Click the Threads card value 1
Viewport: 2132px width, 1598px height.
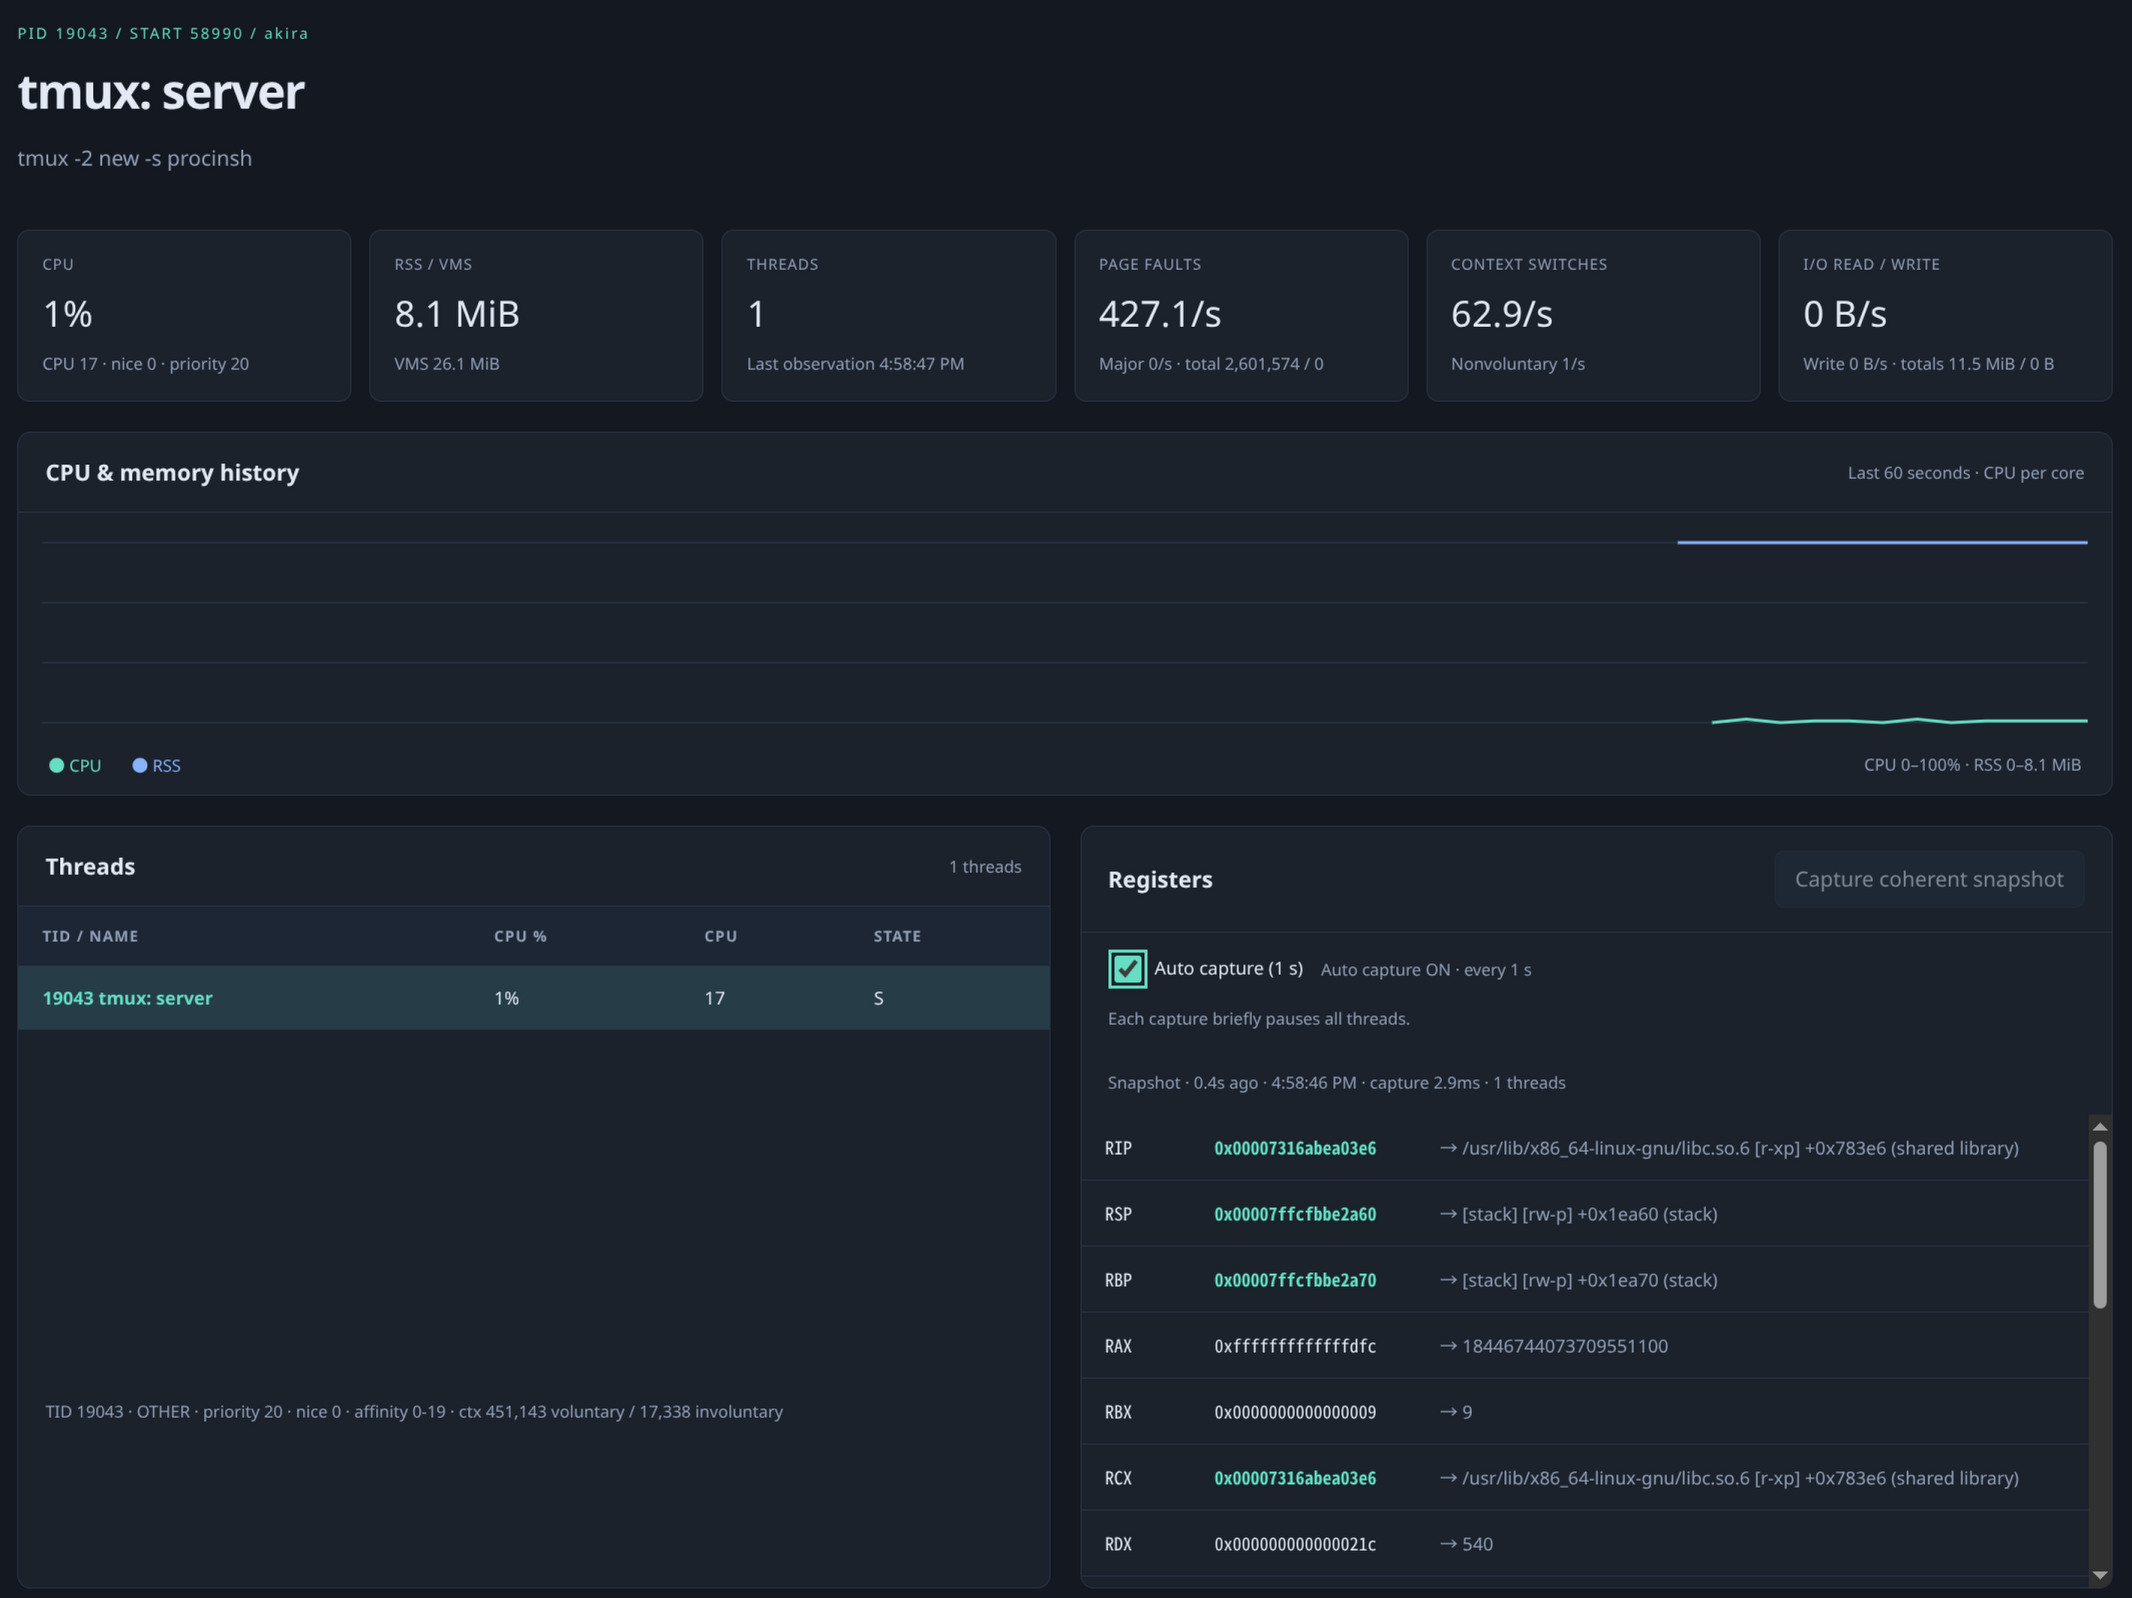pos(756,314)
